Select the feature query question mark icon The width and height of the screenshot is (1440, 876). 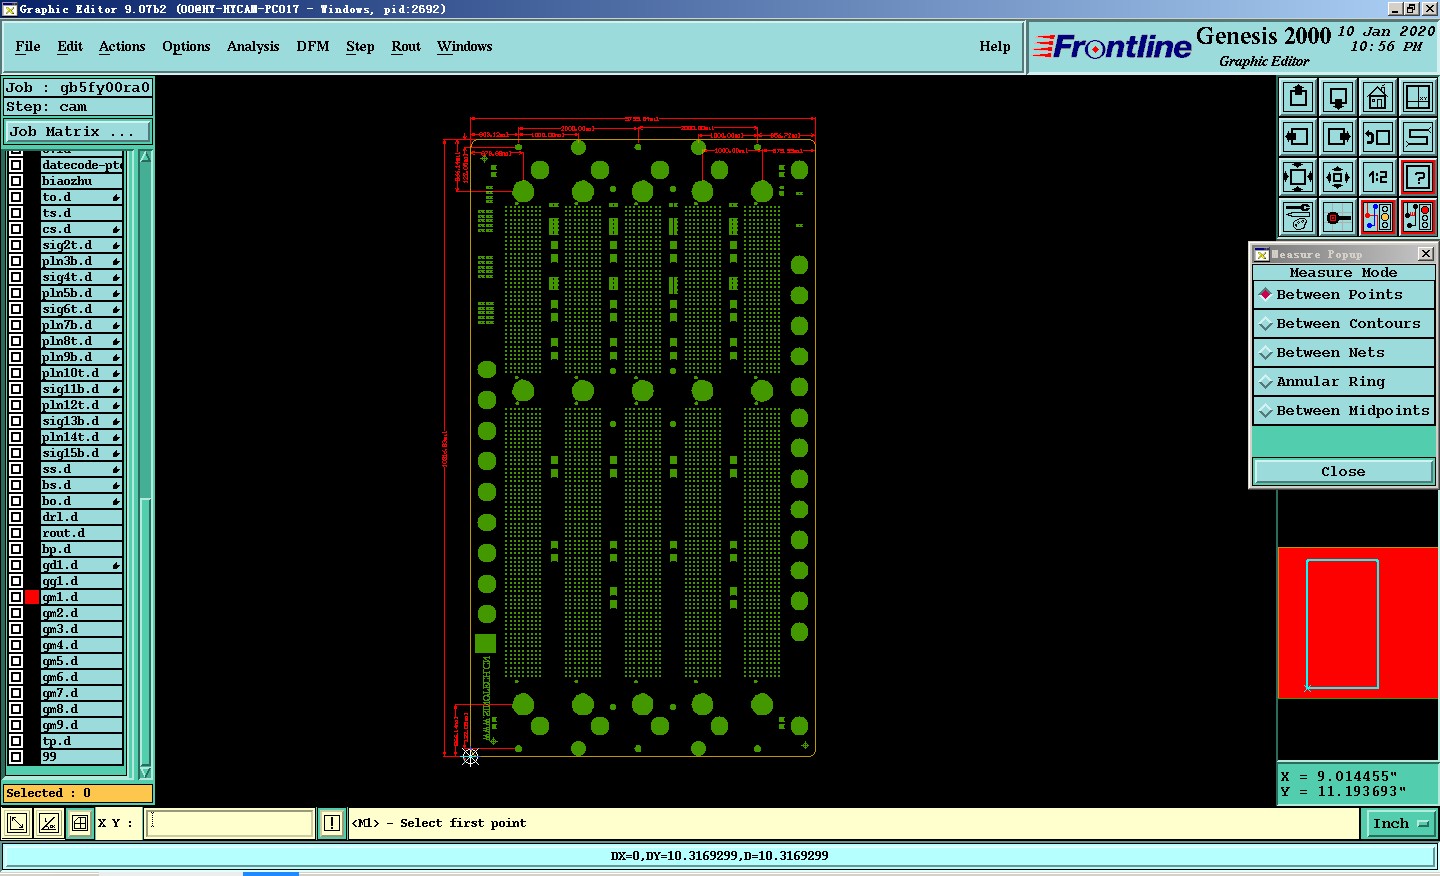point(1418,177)
